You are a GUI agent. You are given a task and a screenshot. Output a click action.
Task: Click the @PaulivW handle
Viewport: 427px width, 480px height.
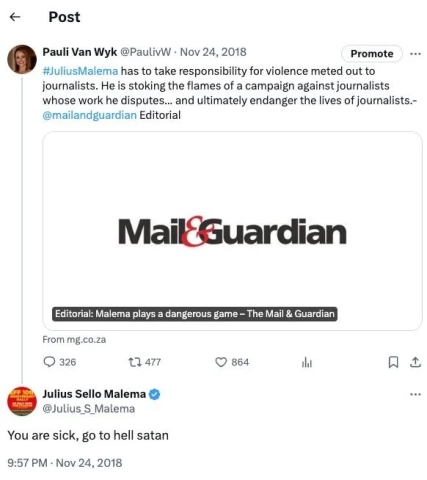coord(145,52)
